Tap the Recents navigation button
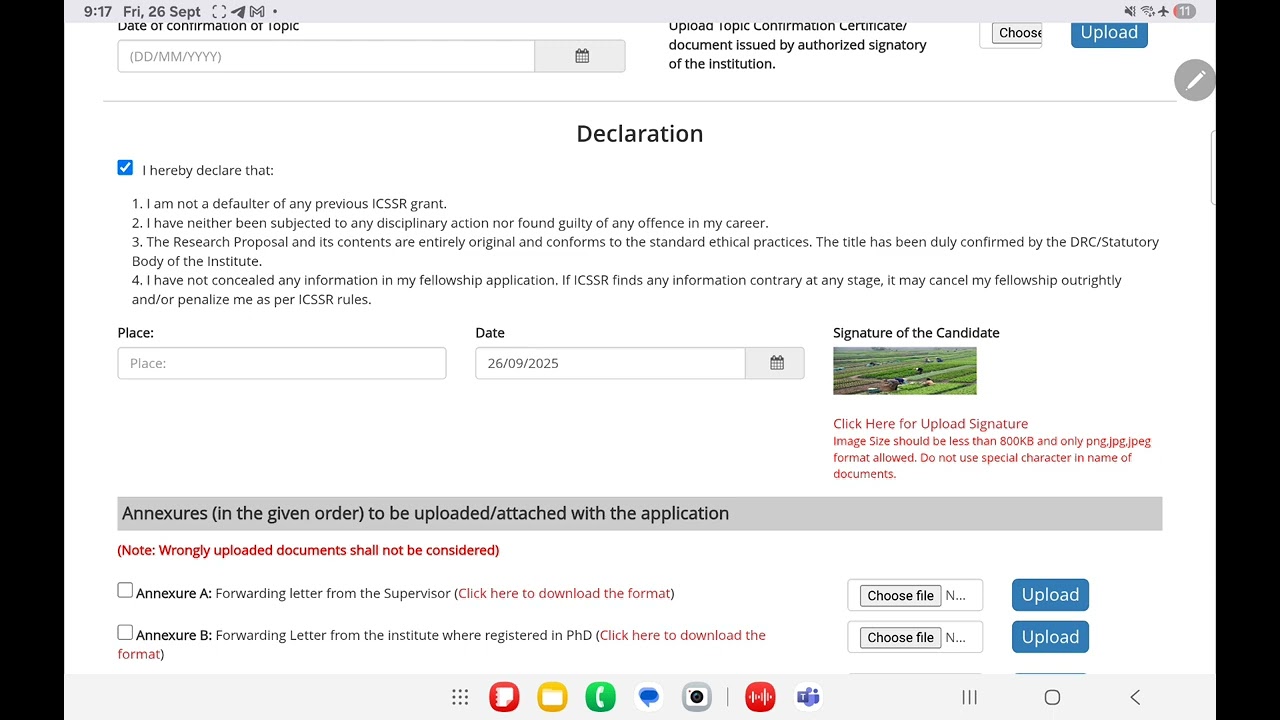Screen dimensions: 1280x720 pos(969,697)
